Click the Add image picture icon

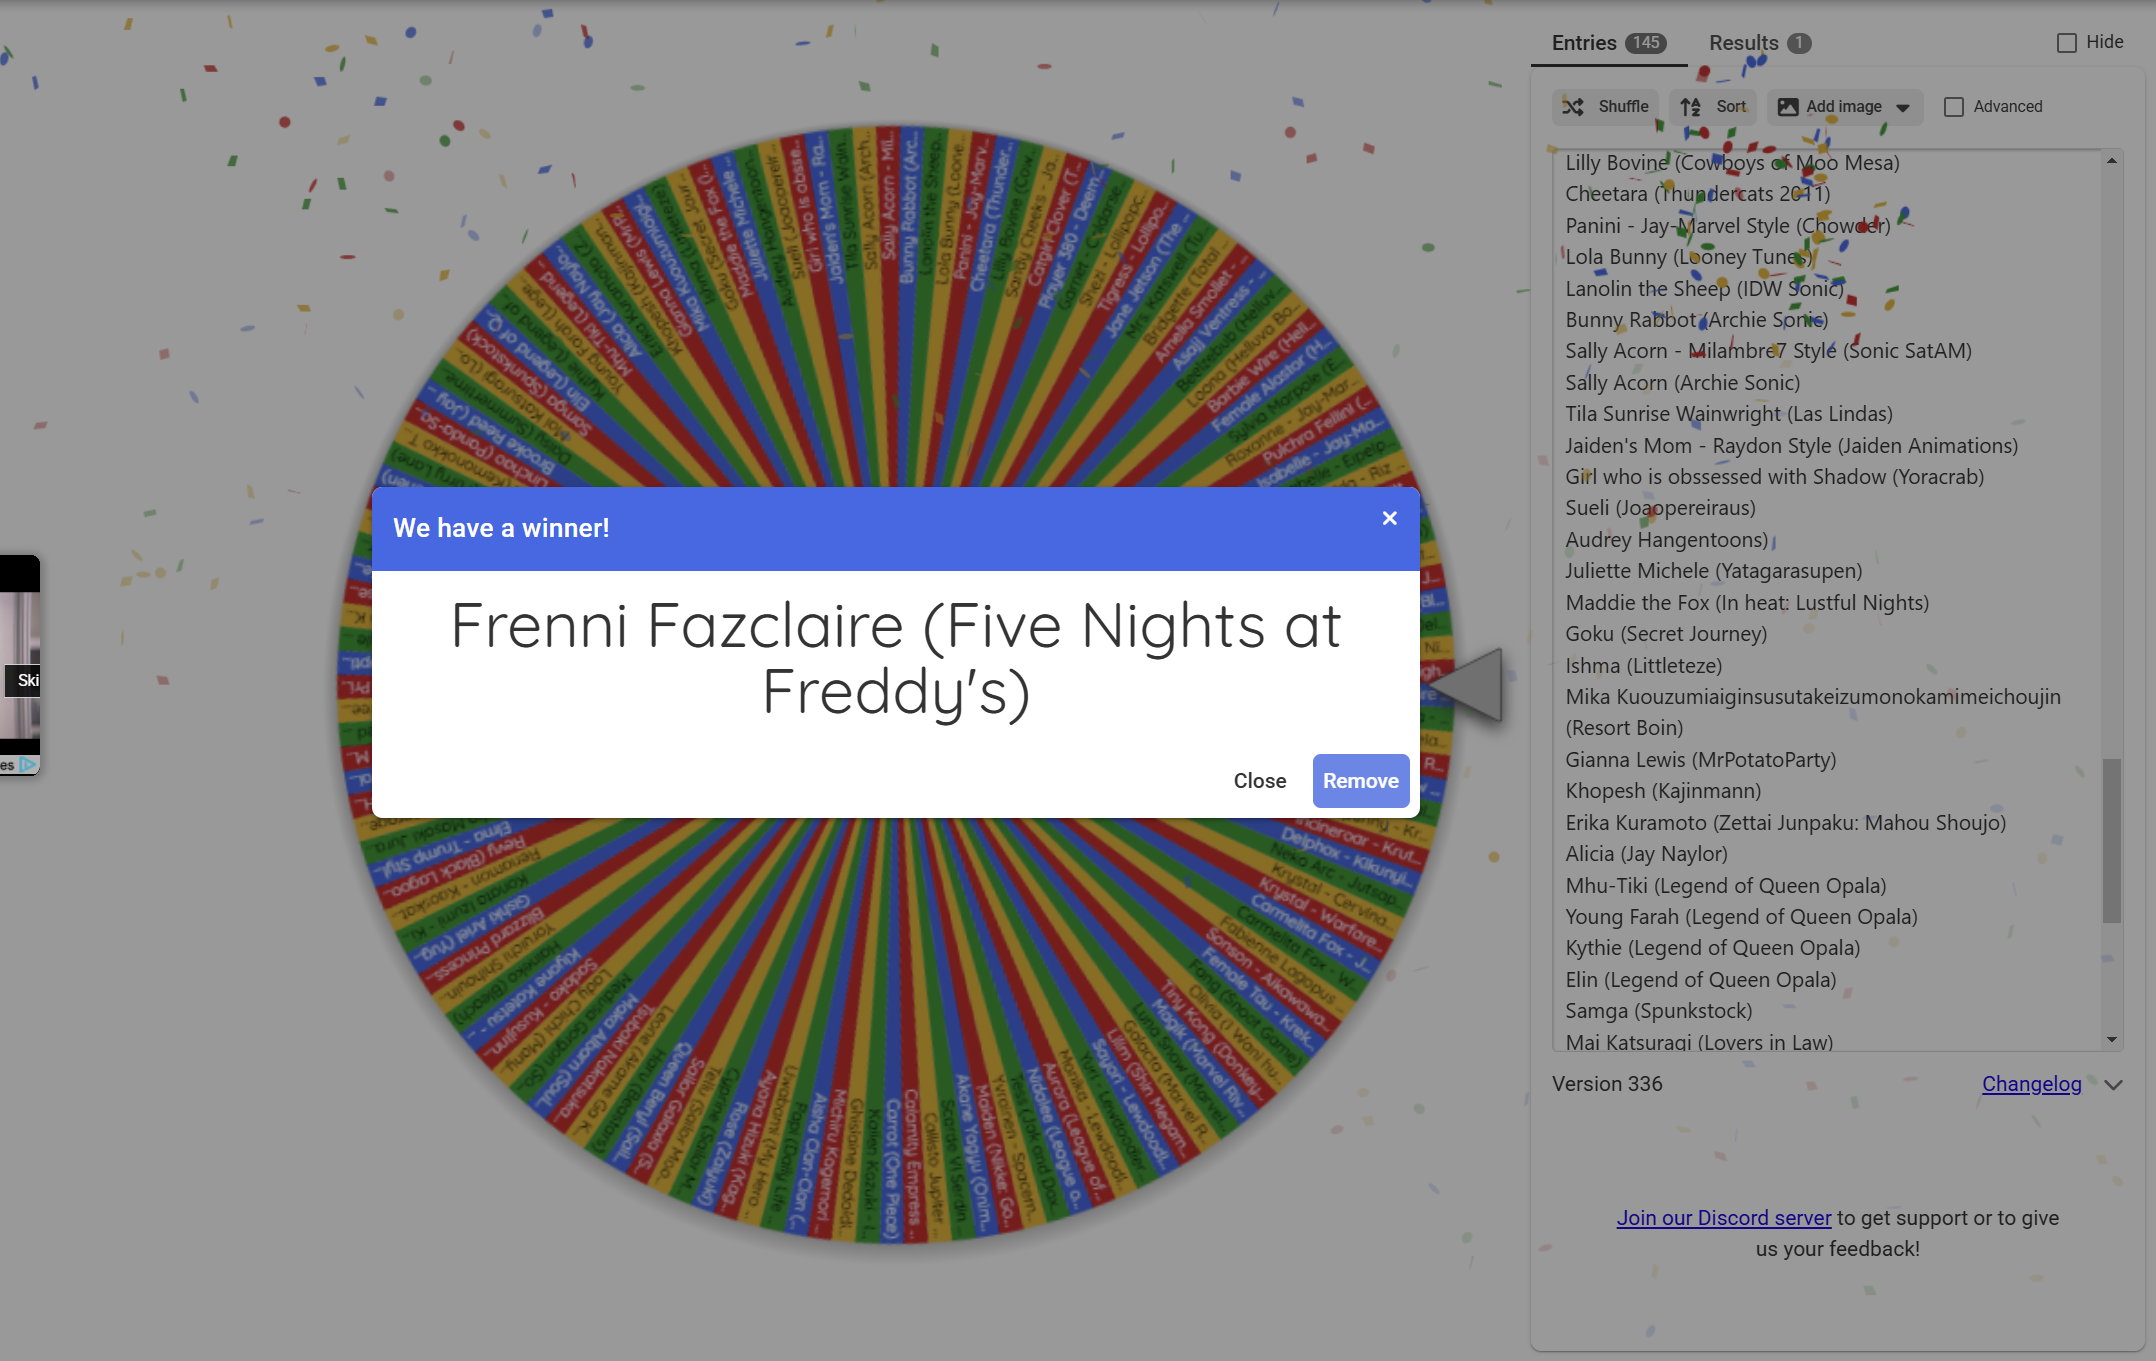1788,107
